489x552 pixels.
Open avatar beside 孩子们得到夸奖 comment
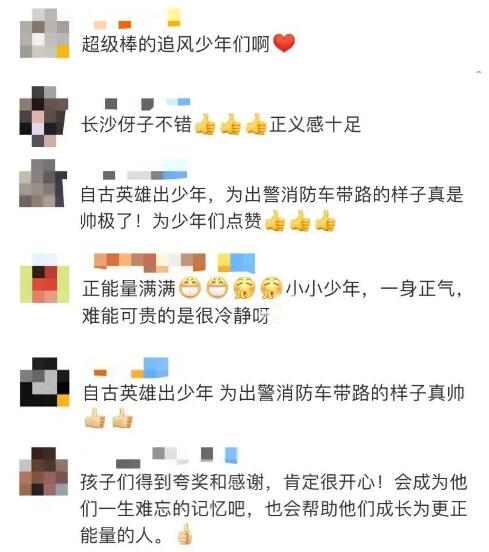coord(43,472)
